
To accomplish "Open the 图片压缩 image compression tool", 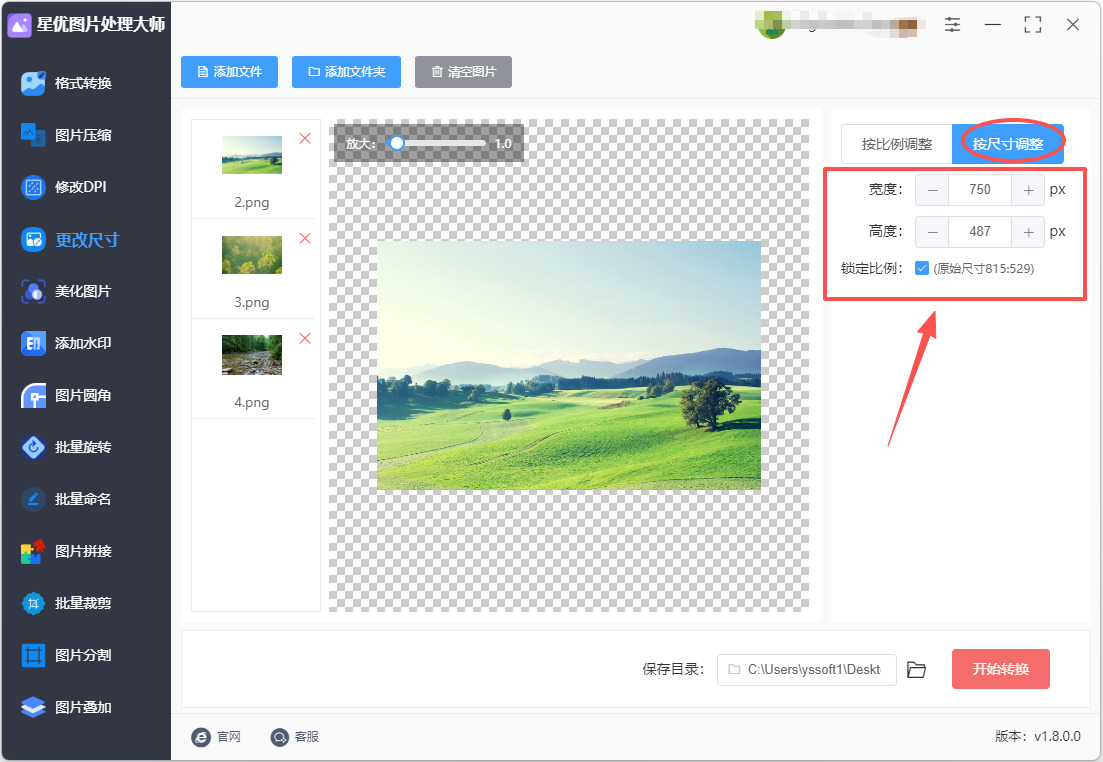I will pyautogui.click(x=67, y=135).
